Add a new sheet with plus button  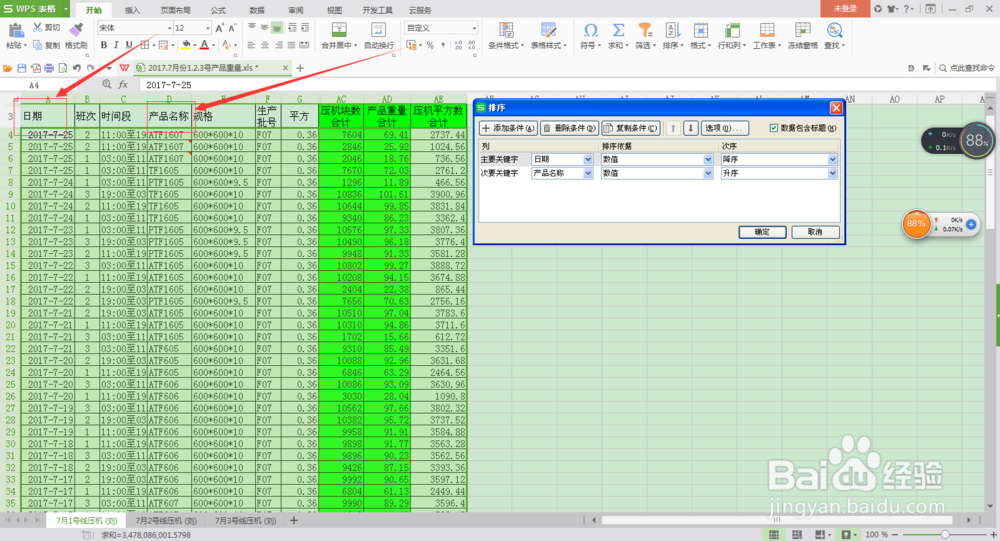293,521
